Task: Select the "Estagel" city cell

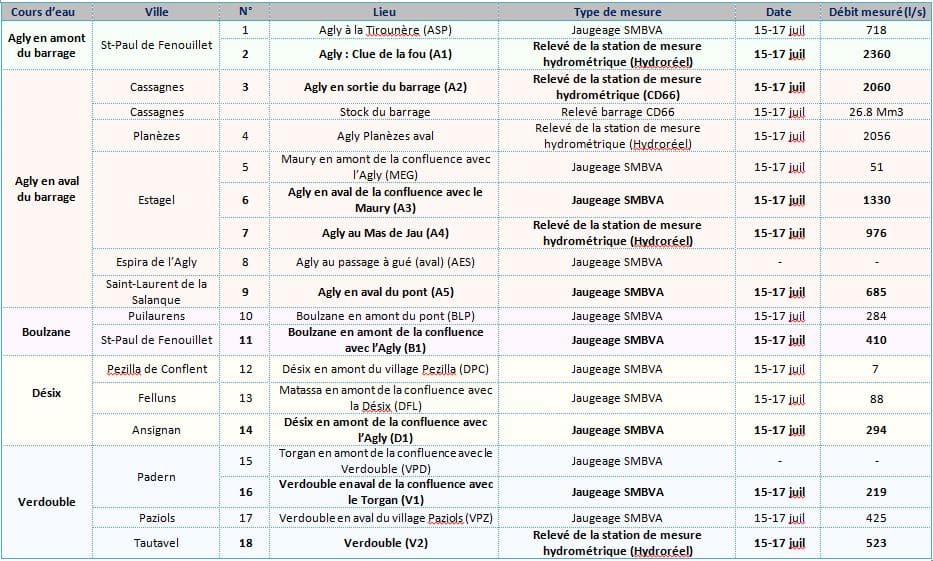Action: click(x=157, y=200)
